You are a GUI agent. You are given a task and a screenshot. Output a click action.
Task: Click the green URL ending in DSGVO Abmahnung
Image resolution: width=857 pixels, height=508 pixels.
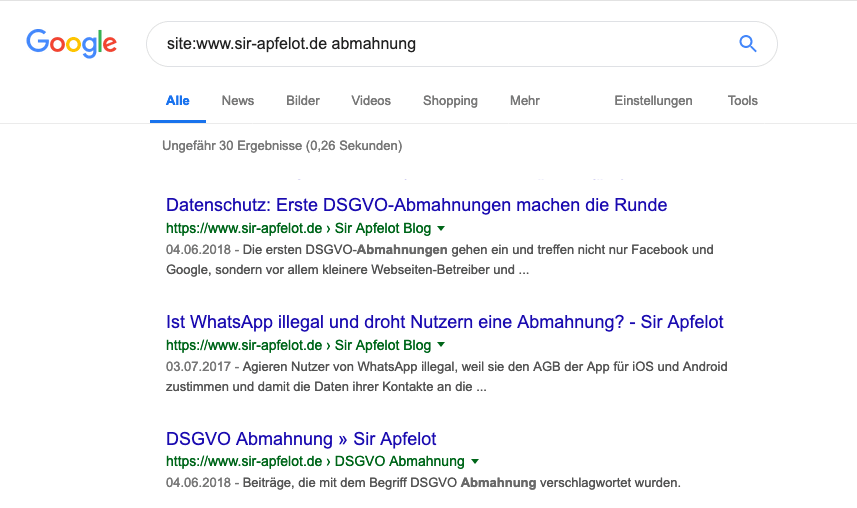click(314, 462)
